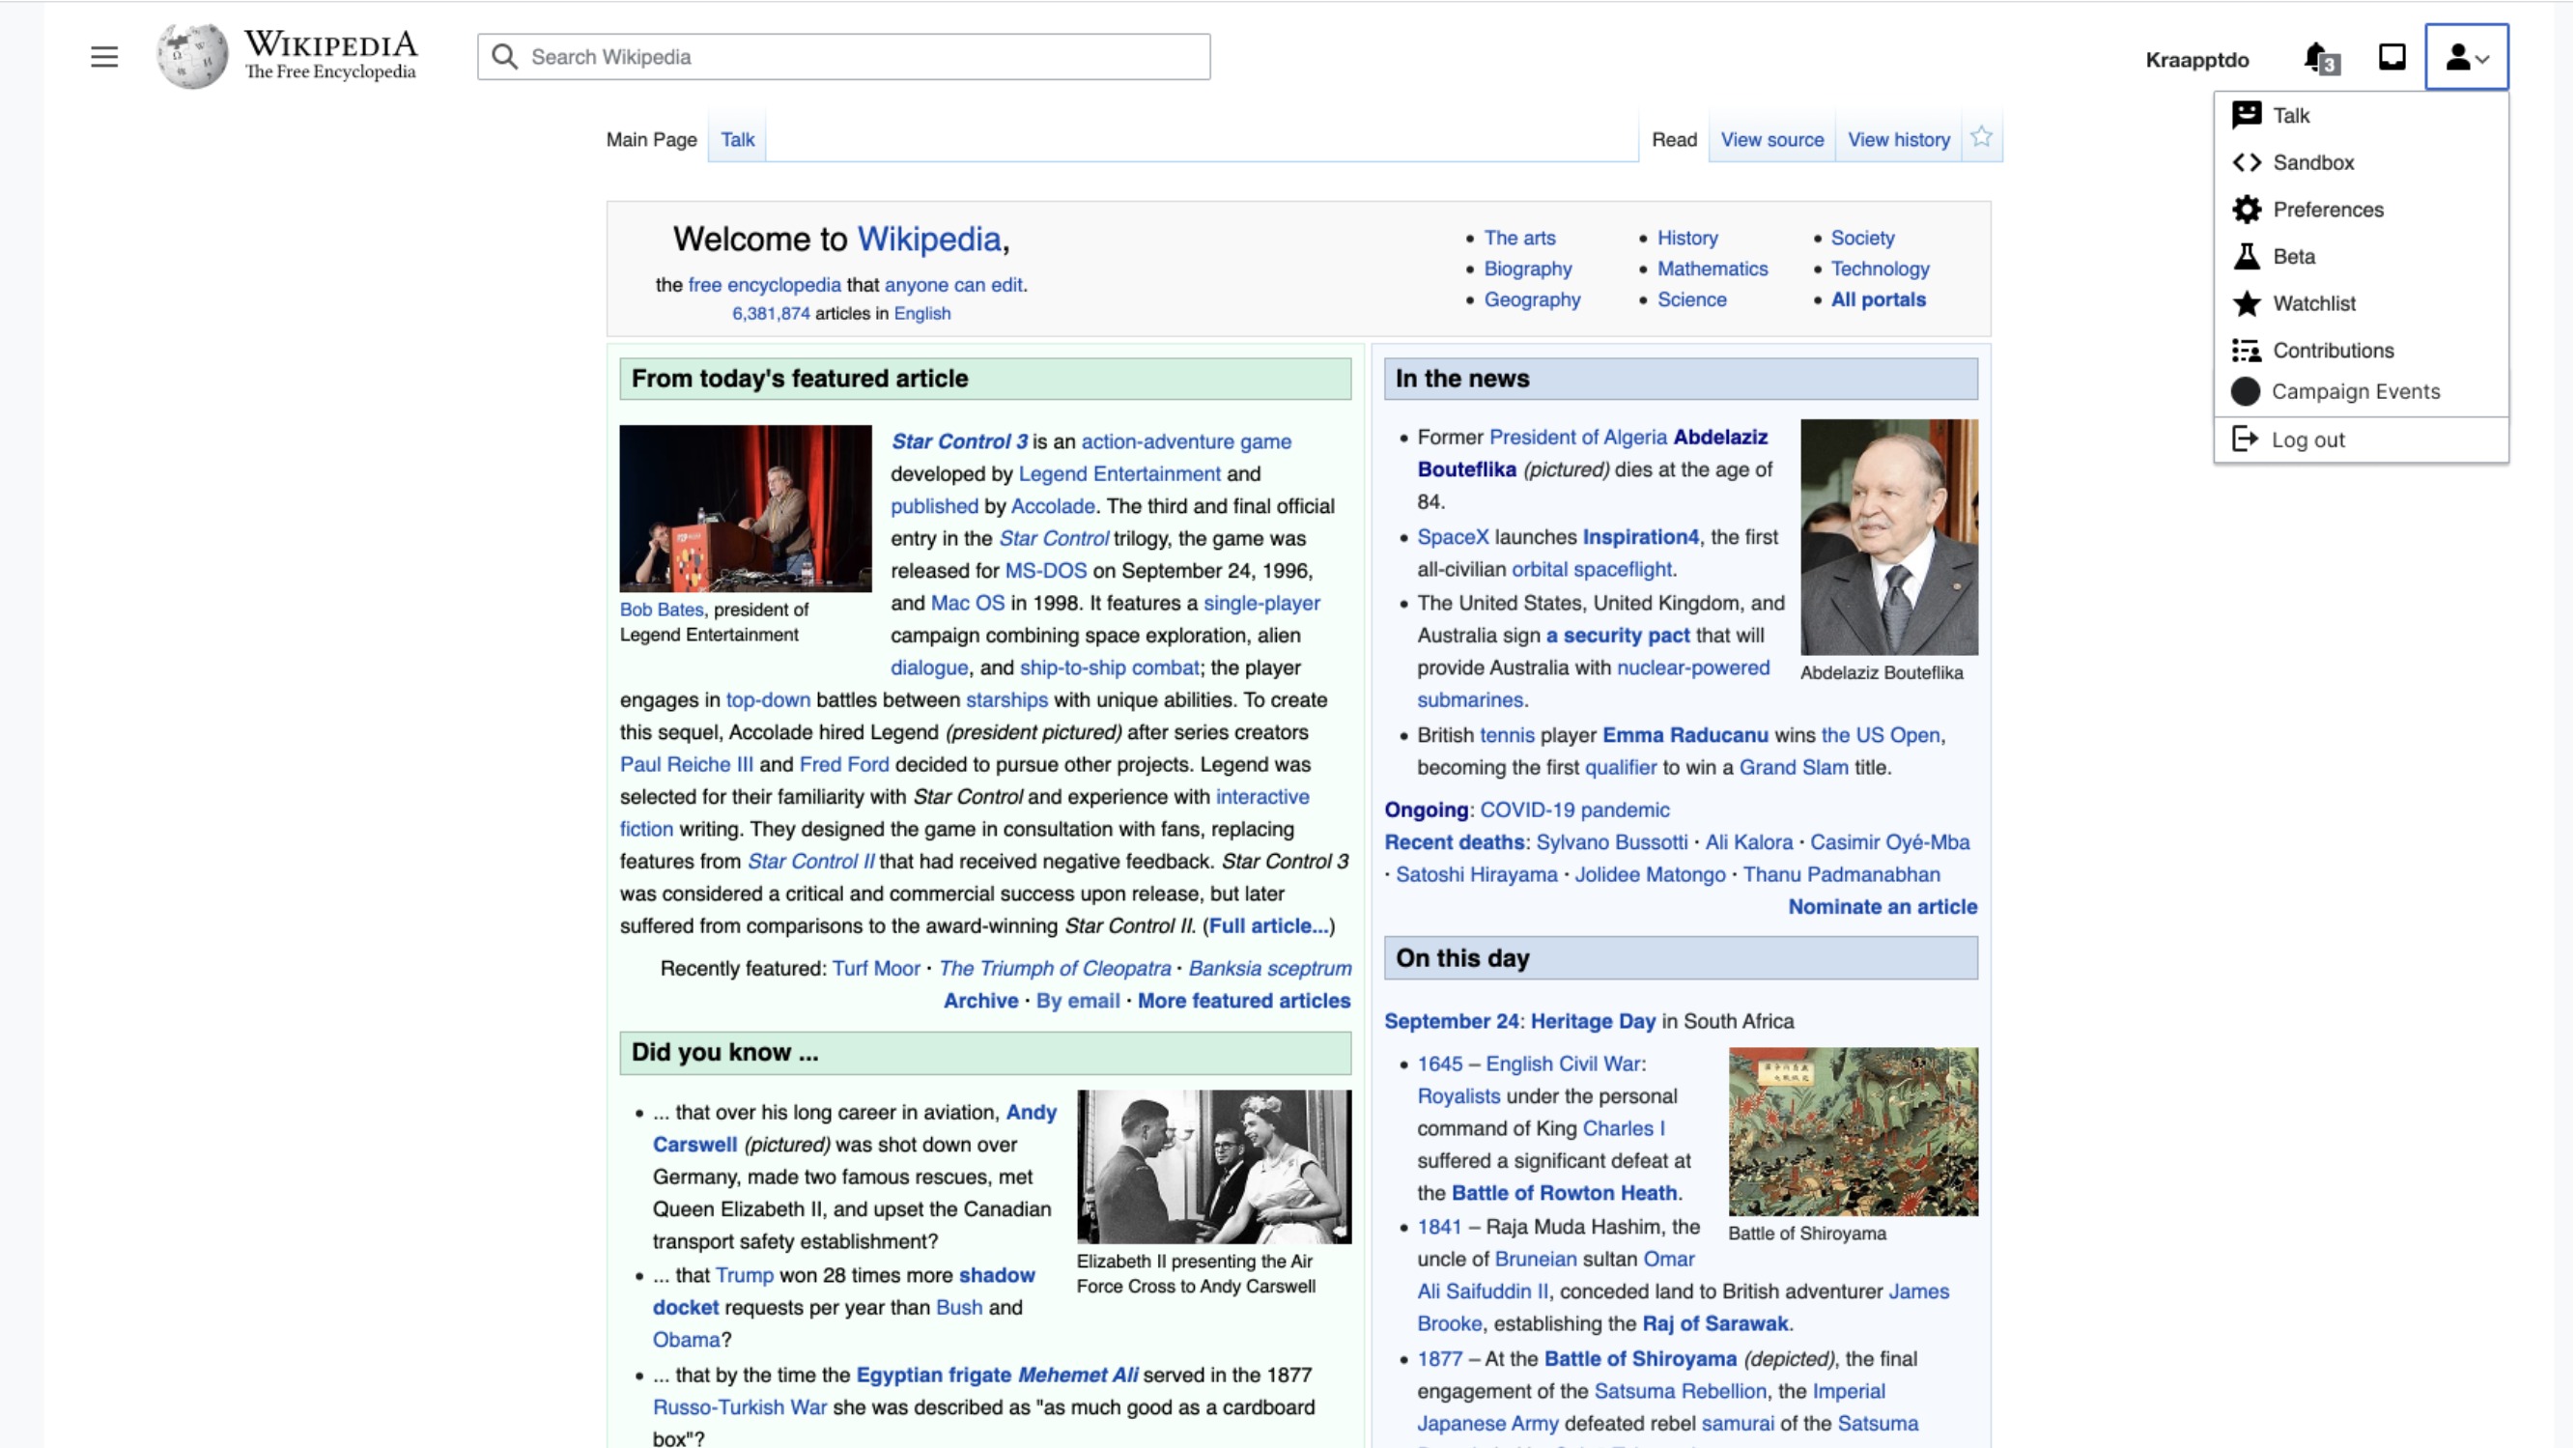Select the View history tab
This screenshot has width=2576, height=1448.
click(1895, 138)
